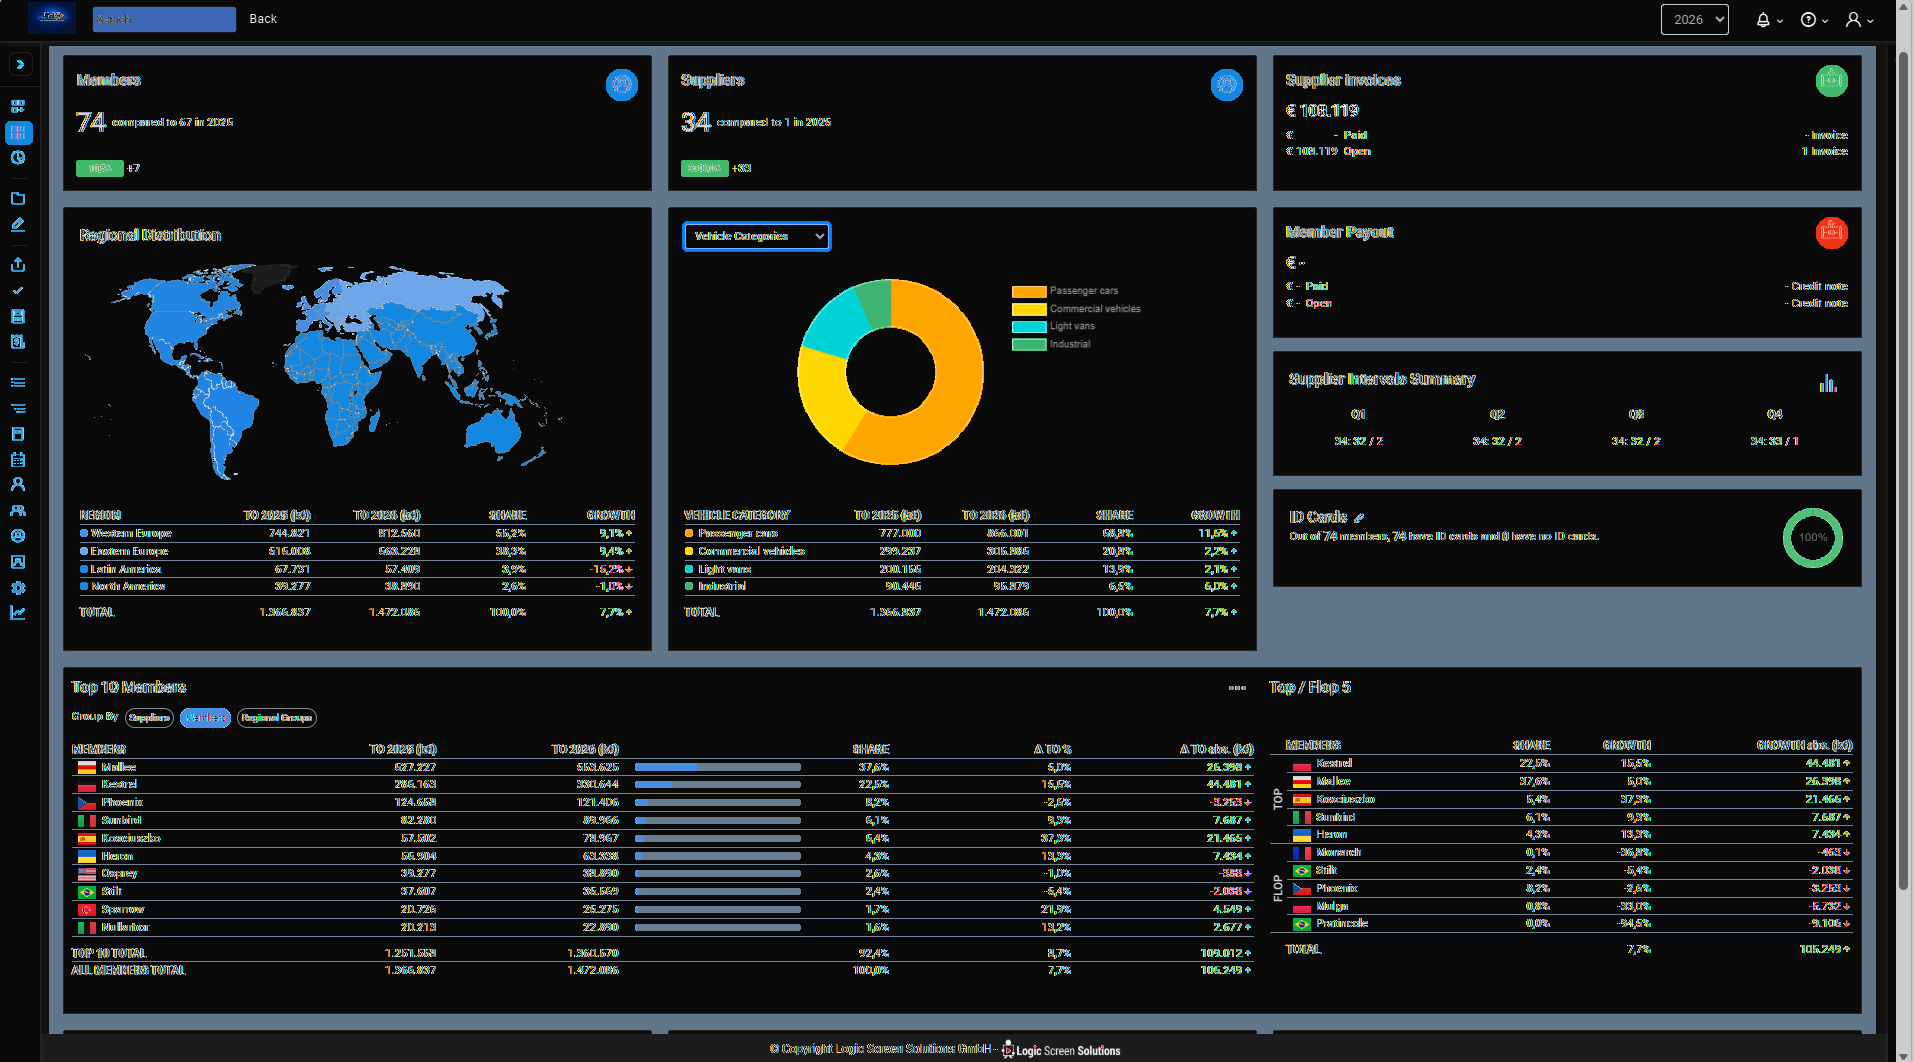Click the Commercial vehicles yellow legend swatch
The height and width of the screenshot is (1062, 1914).
pyautogui.click(x=1029, y=310)
